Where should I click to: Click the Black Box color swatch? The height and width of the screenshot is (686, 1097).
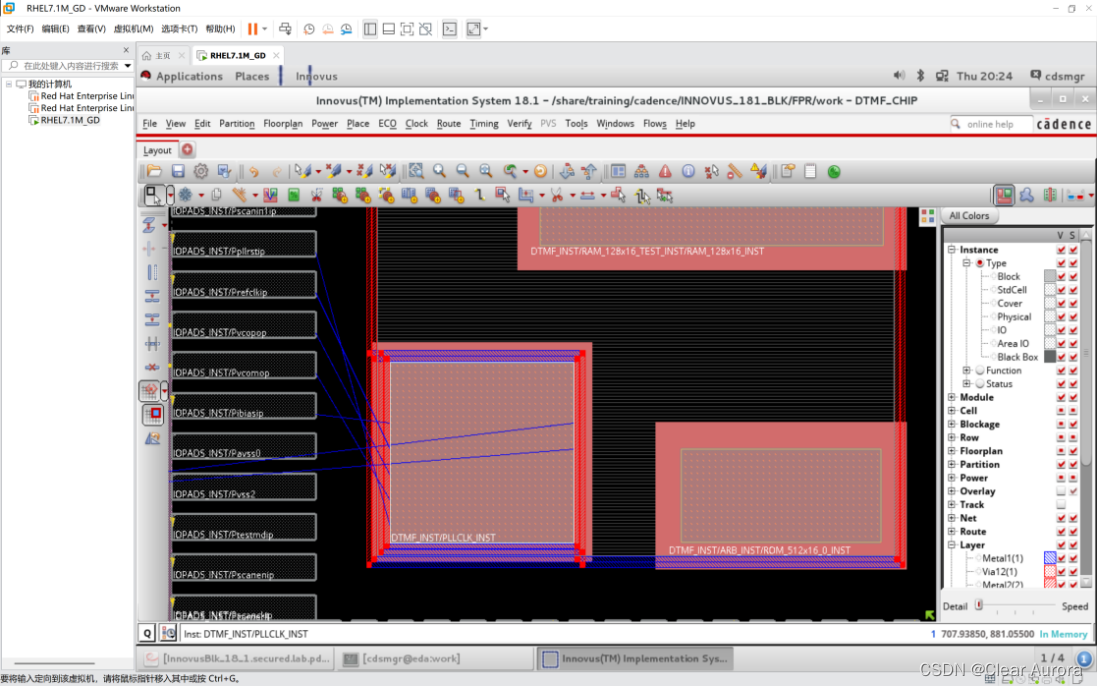[x=1049, y=357]
